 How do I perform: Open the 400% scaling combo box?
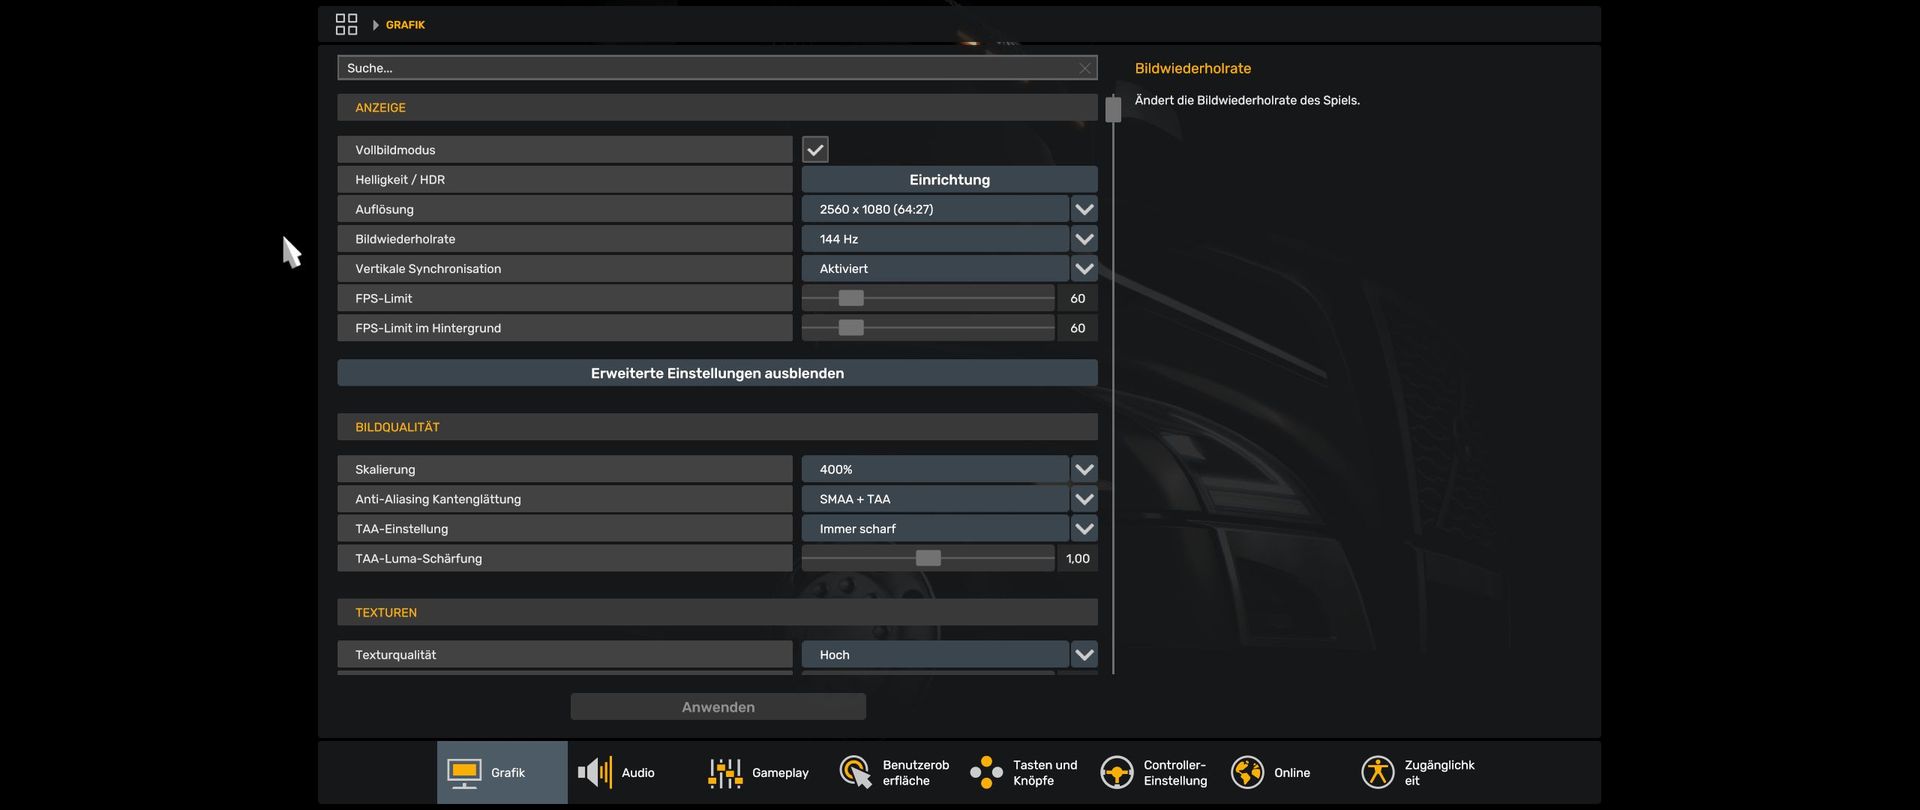[x=935, y=469]
